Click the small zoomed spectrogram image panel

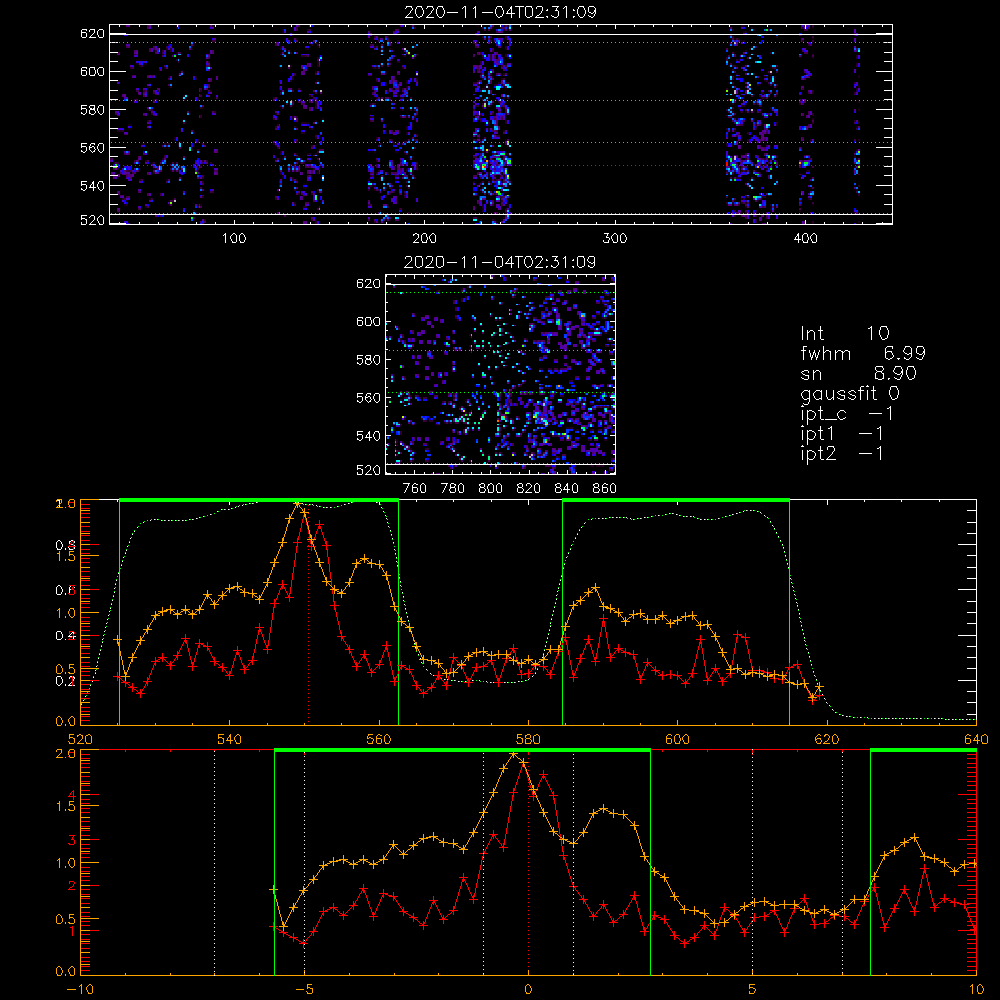coord(501,374)
